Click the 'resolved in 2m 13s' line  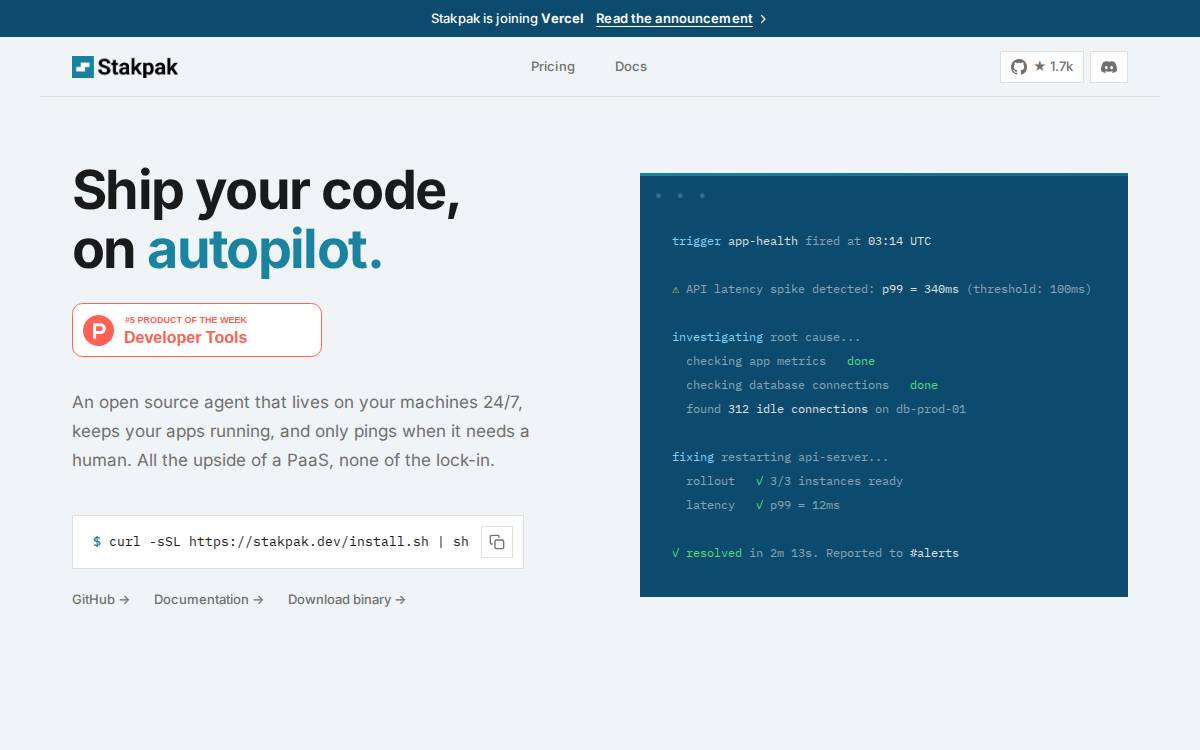[x=815, y=553]
